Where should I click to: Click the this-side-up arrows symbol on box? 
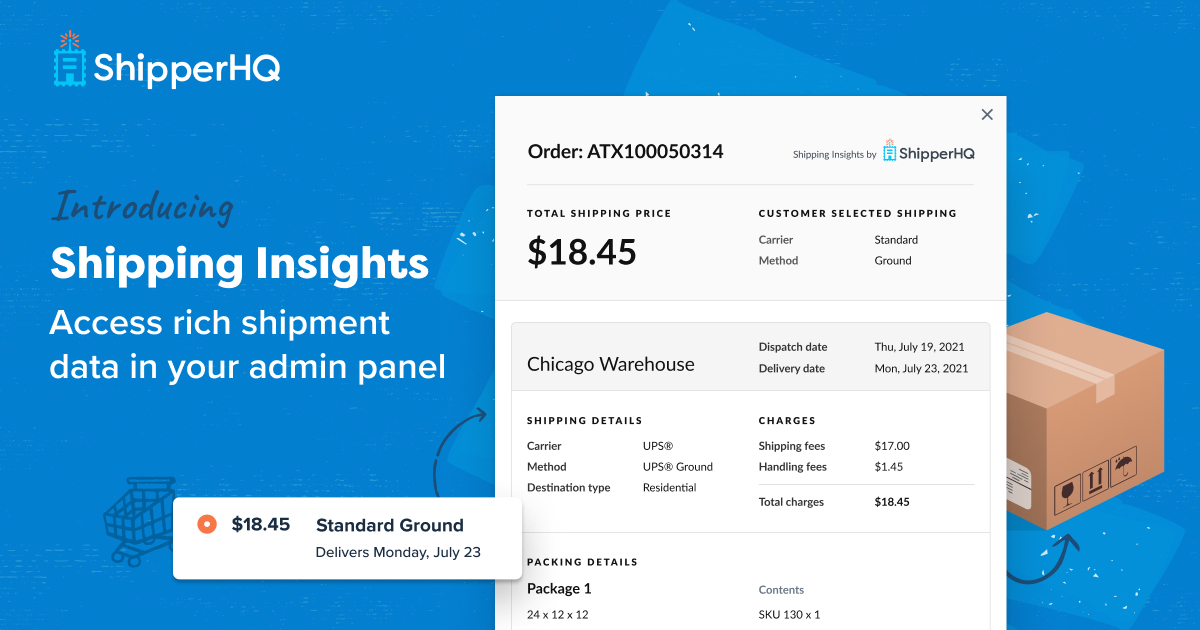click(1095, 480)
